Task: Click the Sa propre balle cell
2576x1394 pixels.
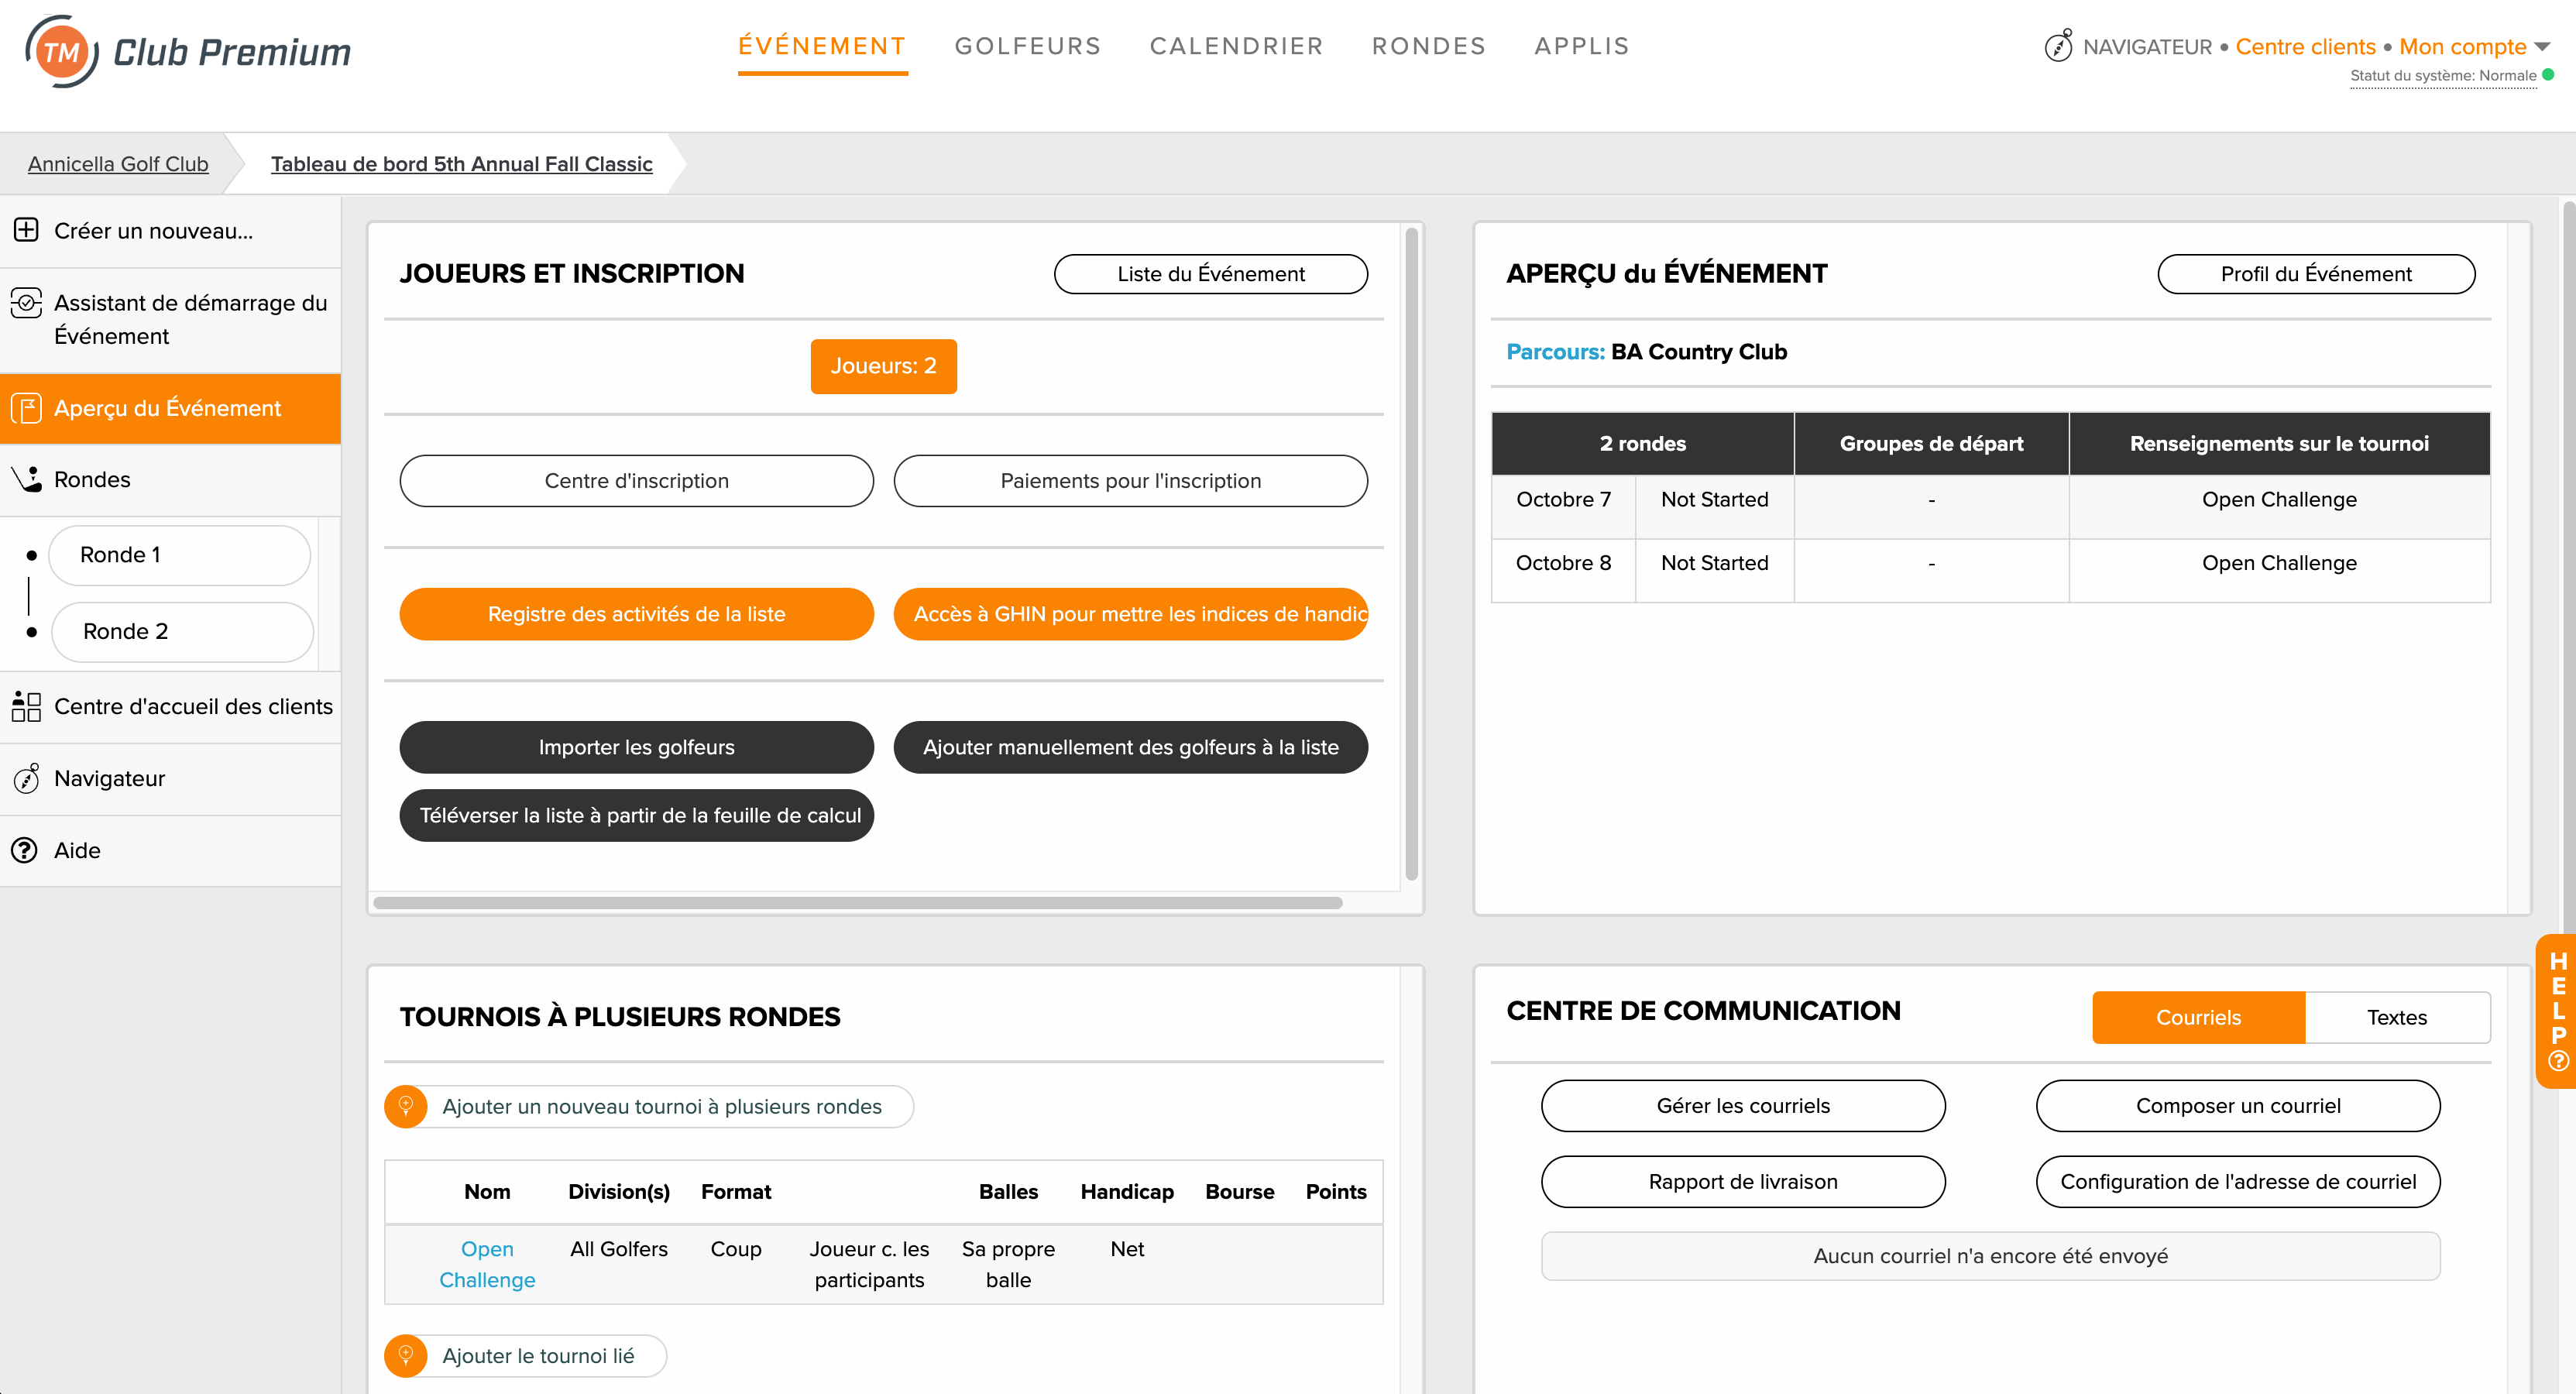Action: click(x=1008, y=1264)
